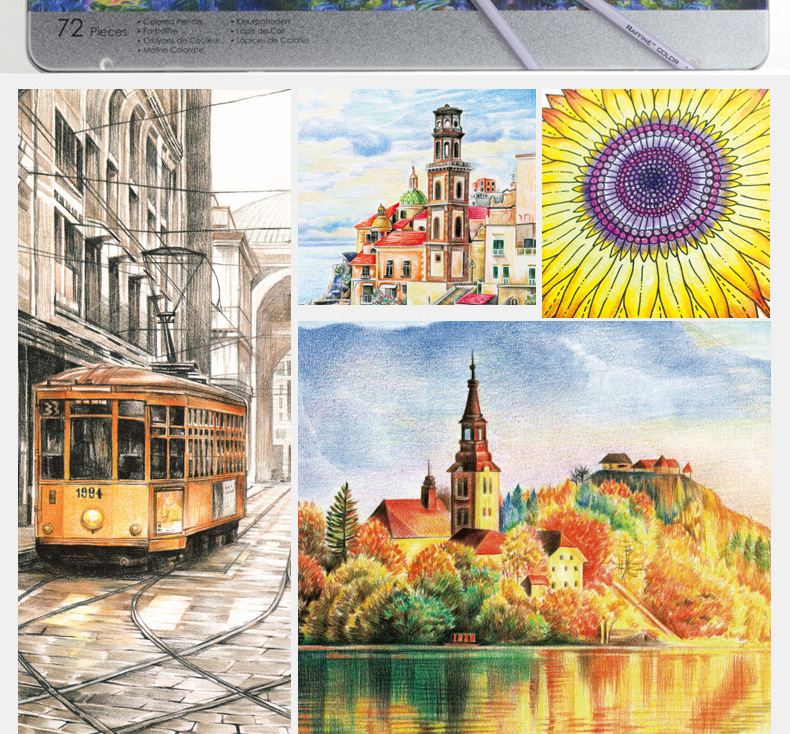Viewport: 790px width, 734px height.
Task: Click the 'Lapices de Colores' label
Action: coord(273,40)
